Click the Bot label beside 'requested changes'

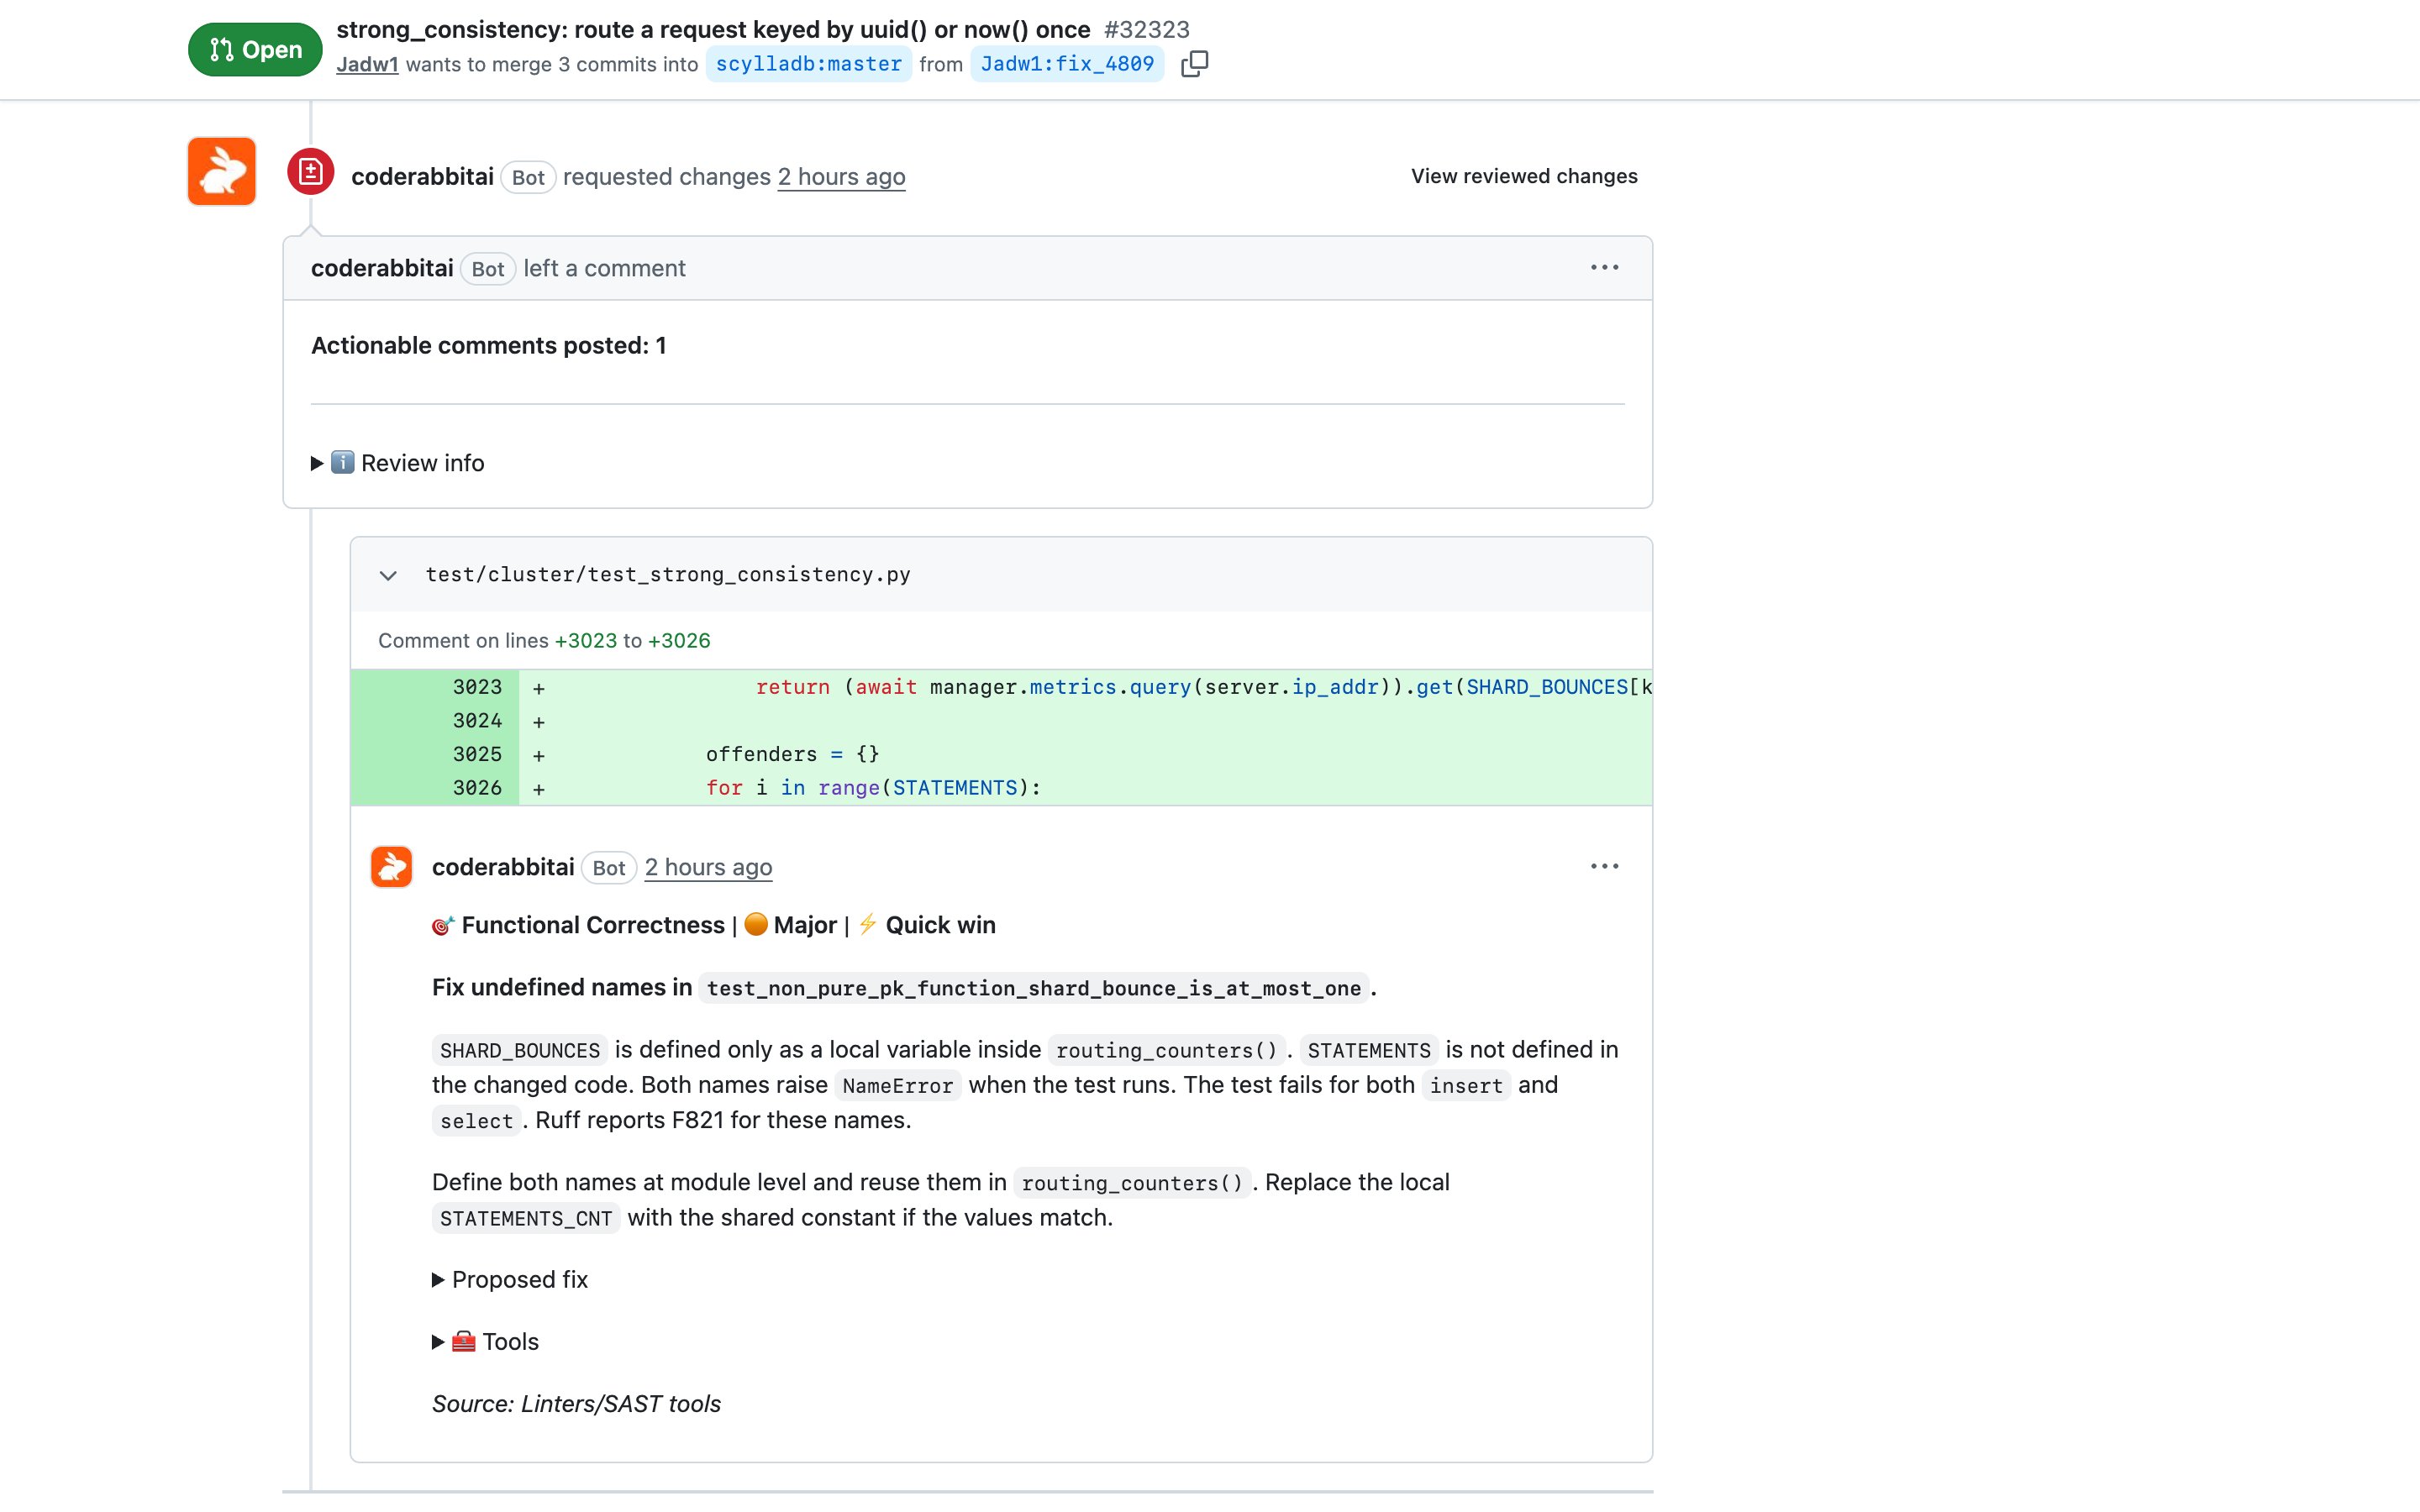pos(528,178)
